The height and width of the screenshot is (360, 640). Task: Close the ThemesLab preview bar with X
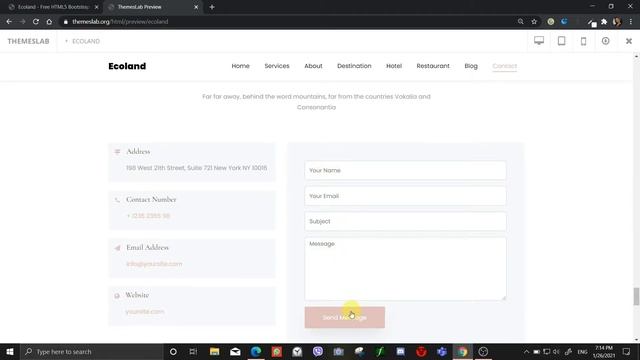(x=629, y=41)
